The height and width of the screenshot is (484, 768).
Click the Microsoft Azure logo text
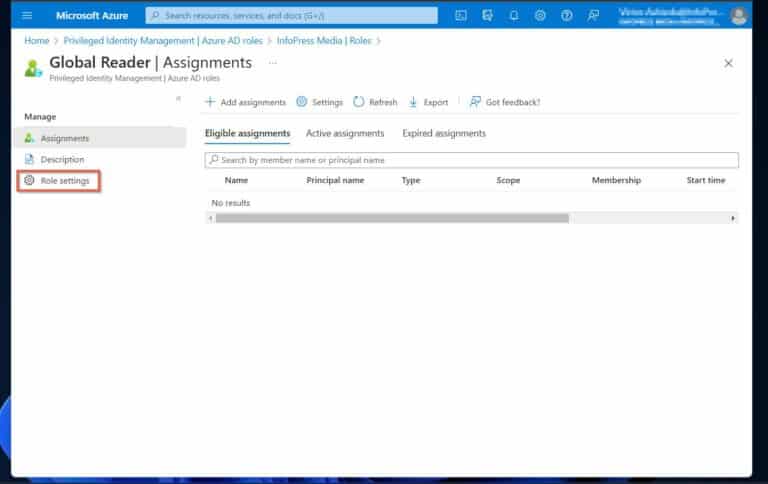pos(92,16)
